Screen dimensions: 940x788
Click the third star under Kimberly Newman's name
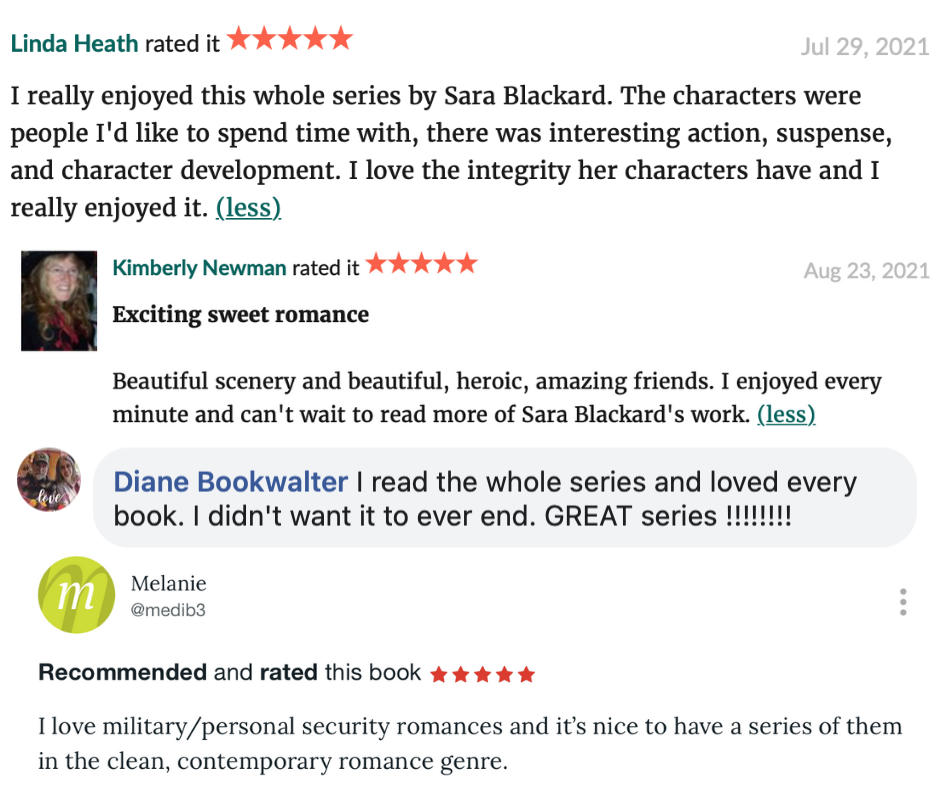pos(421,267)
